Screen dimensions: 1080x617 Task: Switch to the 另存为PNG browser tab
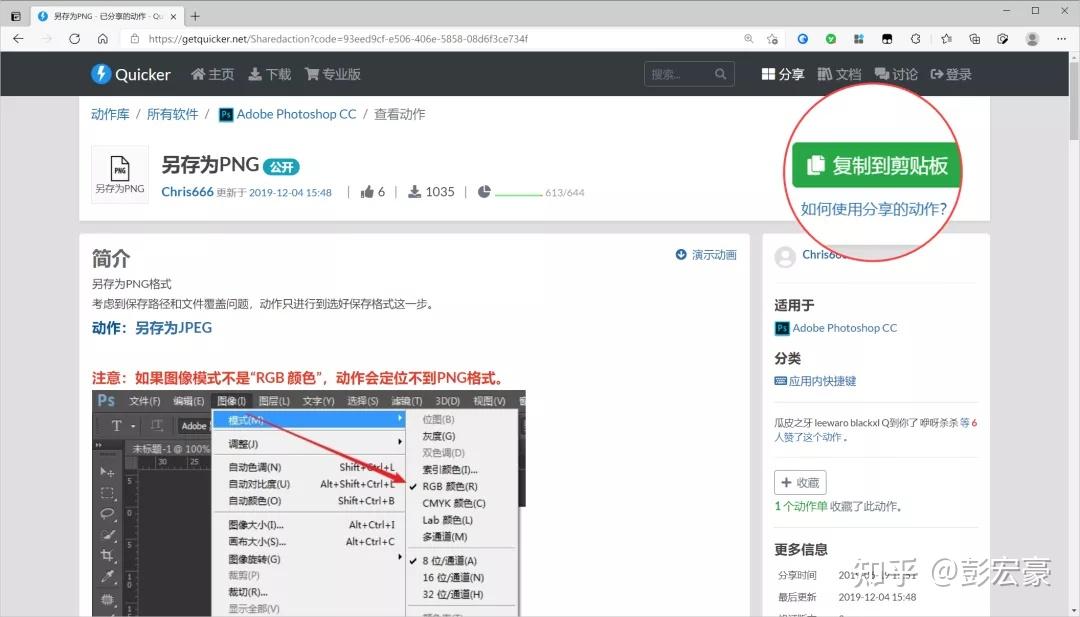click(x=95, y=16)
